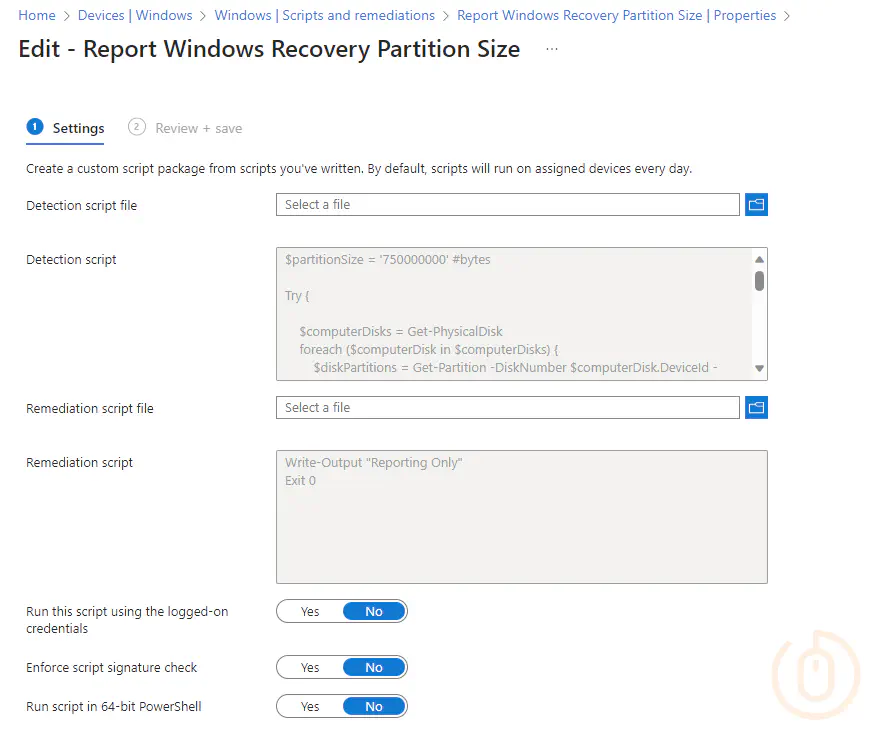The image size is (891, 750).
Task: Open the ellipsis more options menu
Action: pyautogui.click(x=552, y=49)
